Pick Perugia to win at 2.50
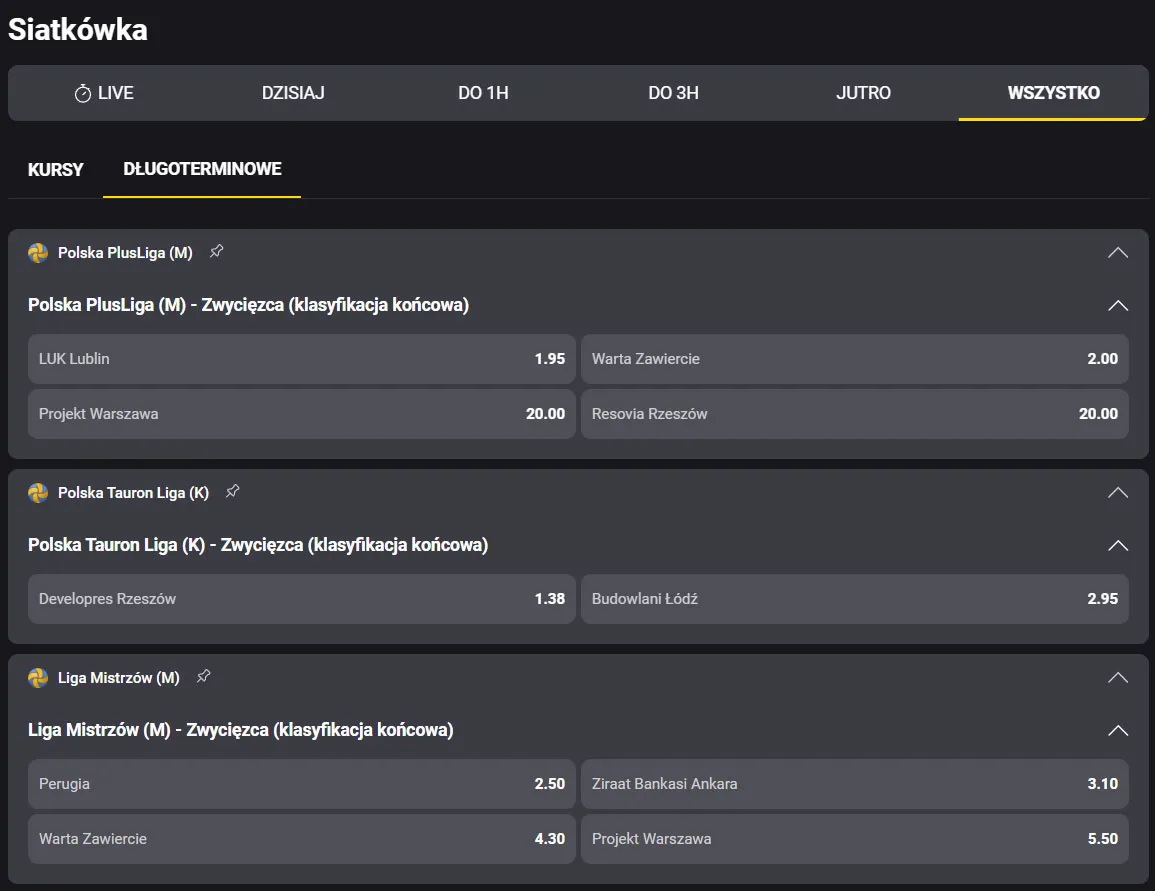 pyautogui.click(x=301, y=784)
